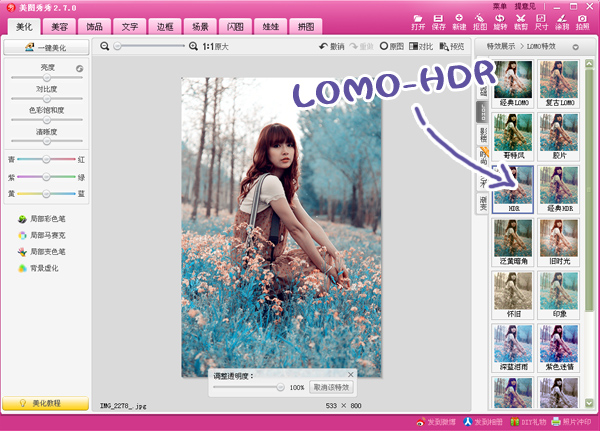Image resolution: width=600 pixels, height=431 pixels.
Task: Click the 1:1原大 actual size button
Action: 215,47
